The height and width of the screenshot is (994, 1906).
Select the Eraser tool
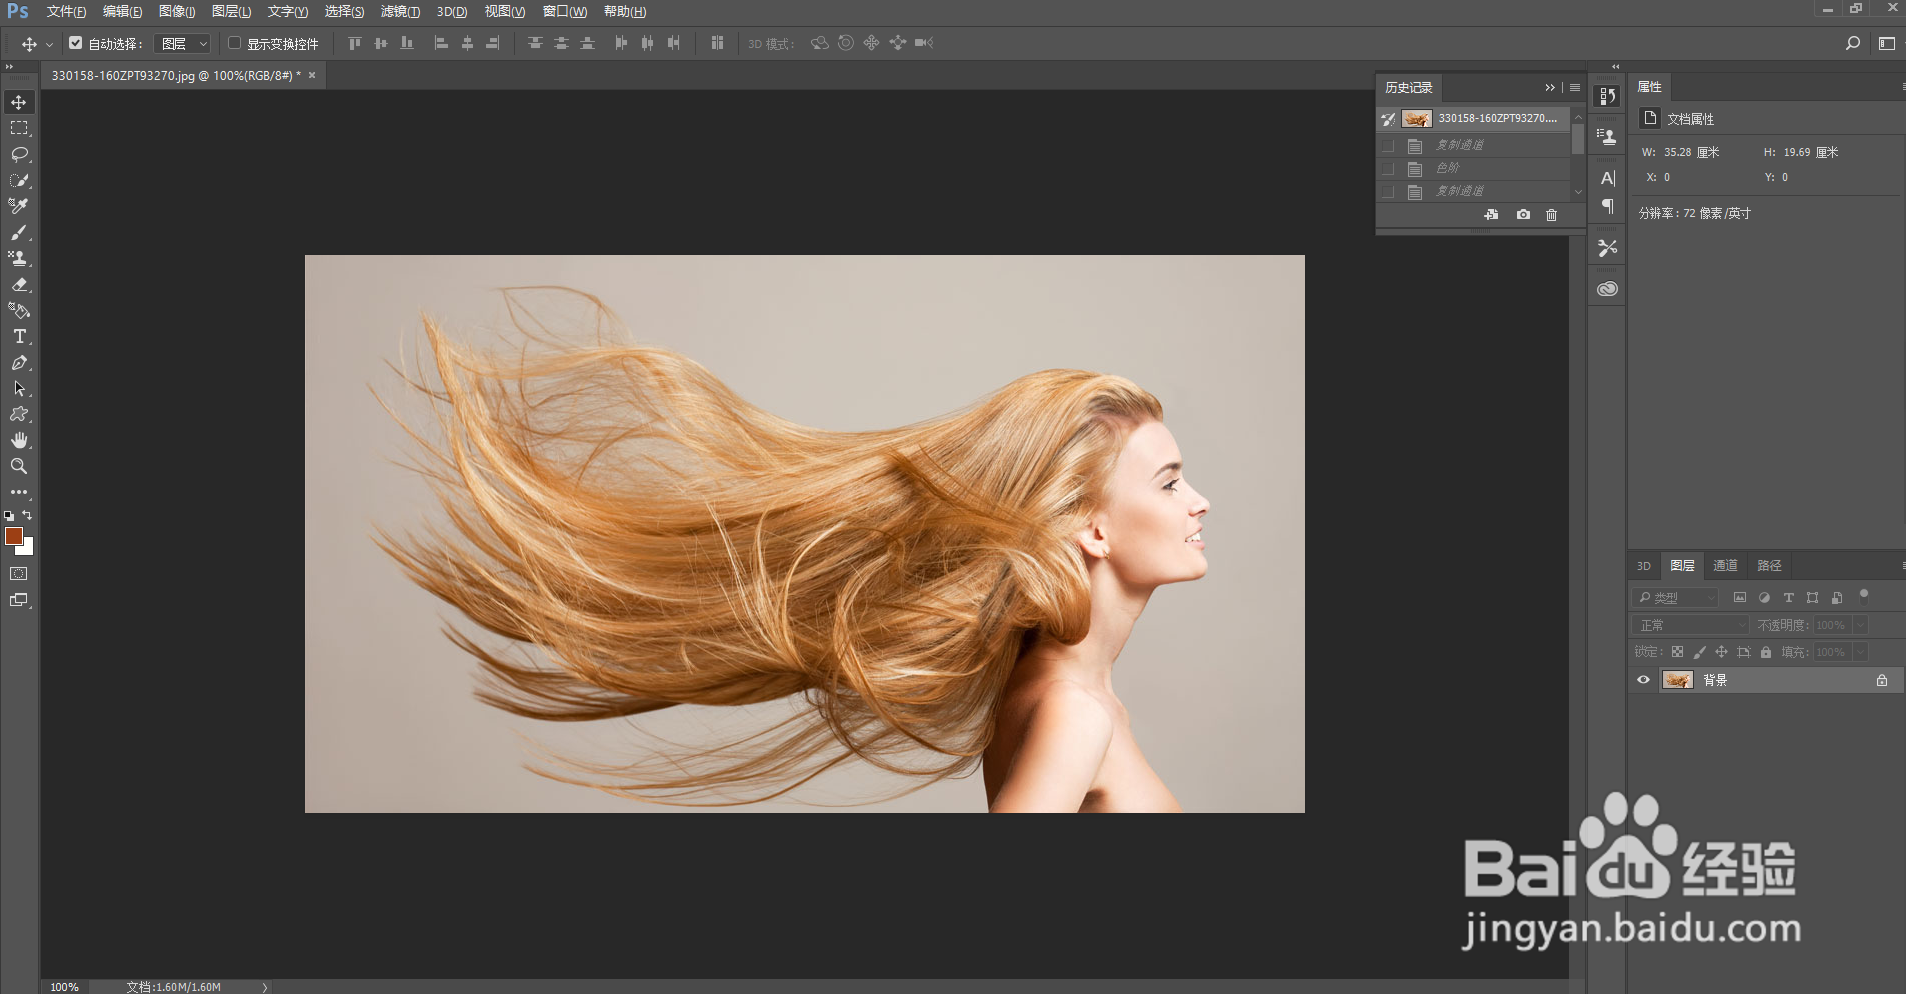(x=19, y=285)
